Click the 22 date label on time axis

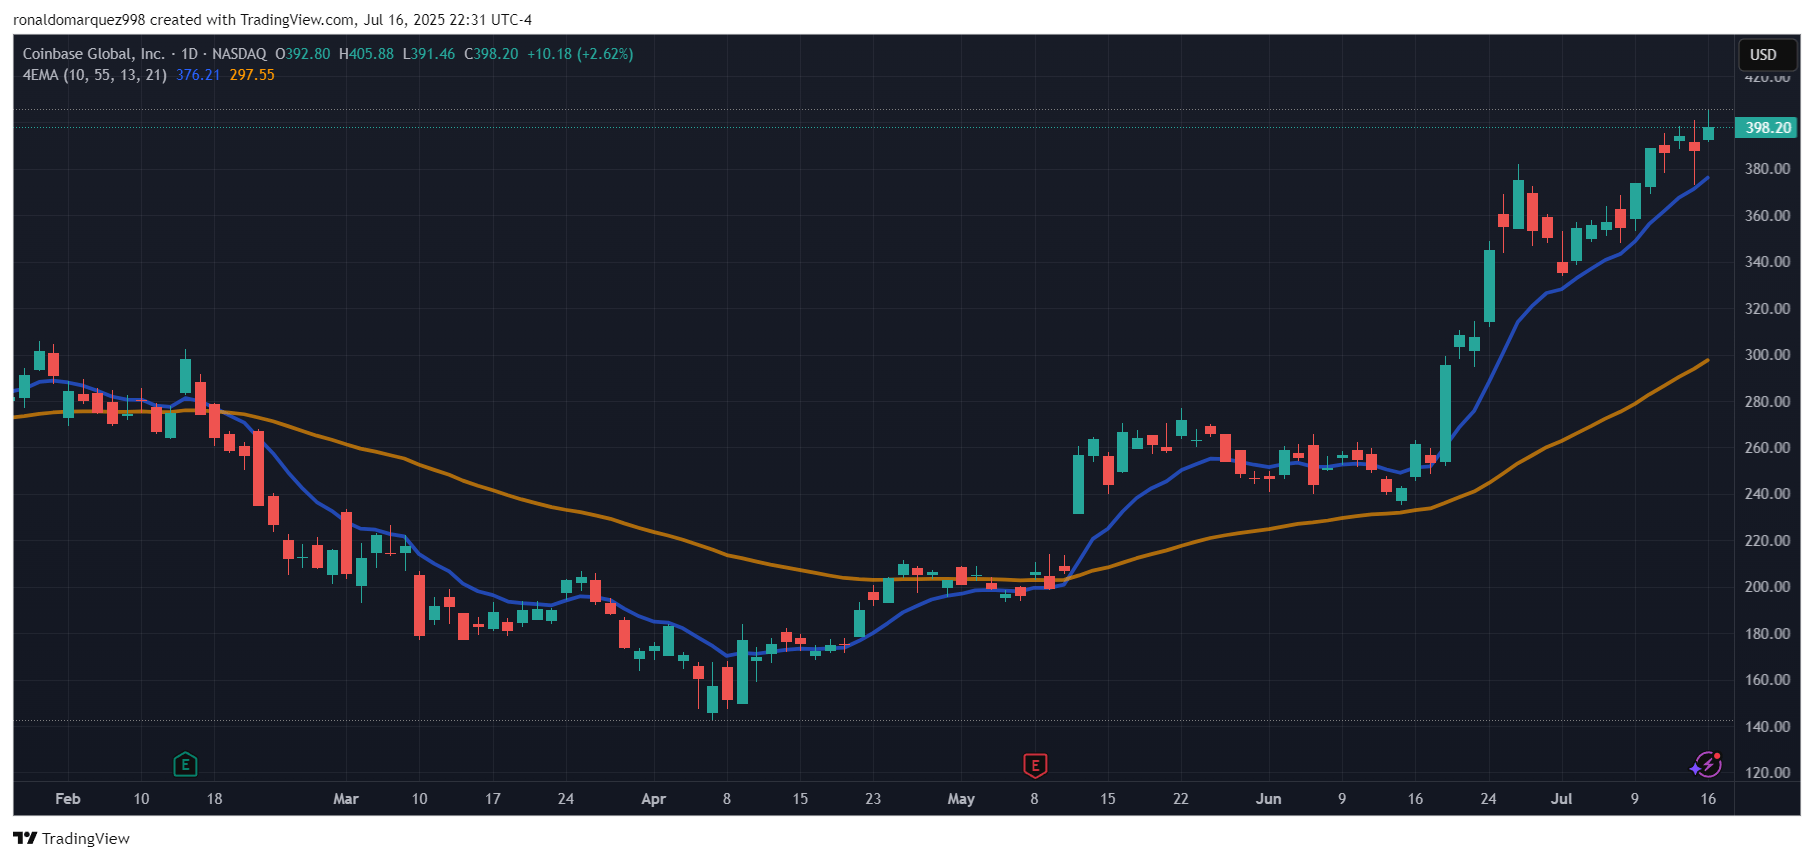(1181, 799)
